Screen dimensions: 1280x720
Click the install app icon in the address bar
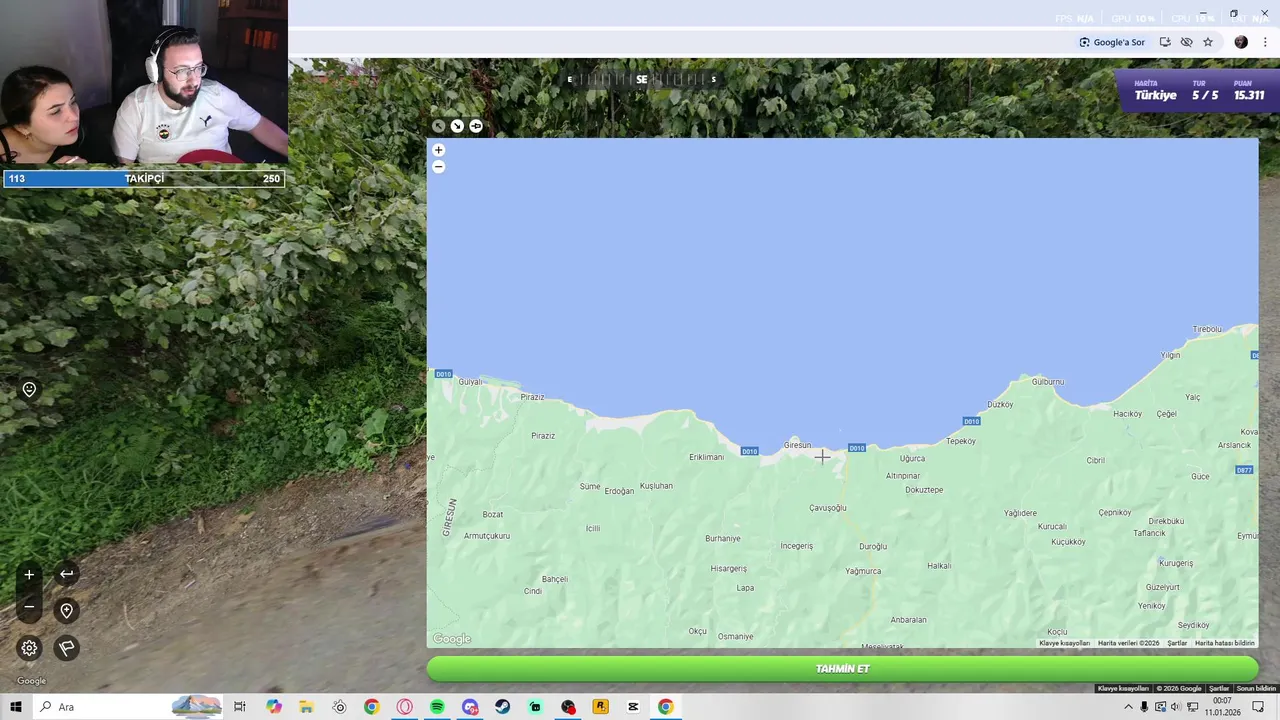pos(1165,42)
